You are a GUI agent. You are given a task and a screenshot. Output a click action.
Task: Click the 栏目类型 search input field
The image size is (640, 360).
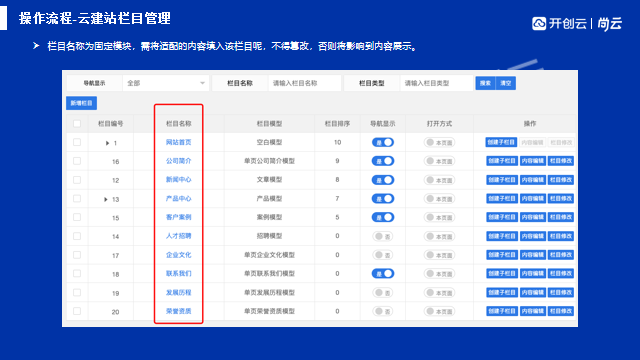pos(436,83)
